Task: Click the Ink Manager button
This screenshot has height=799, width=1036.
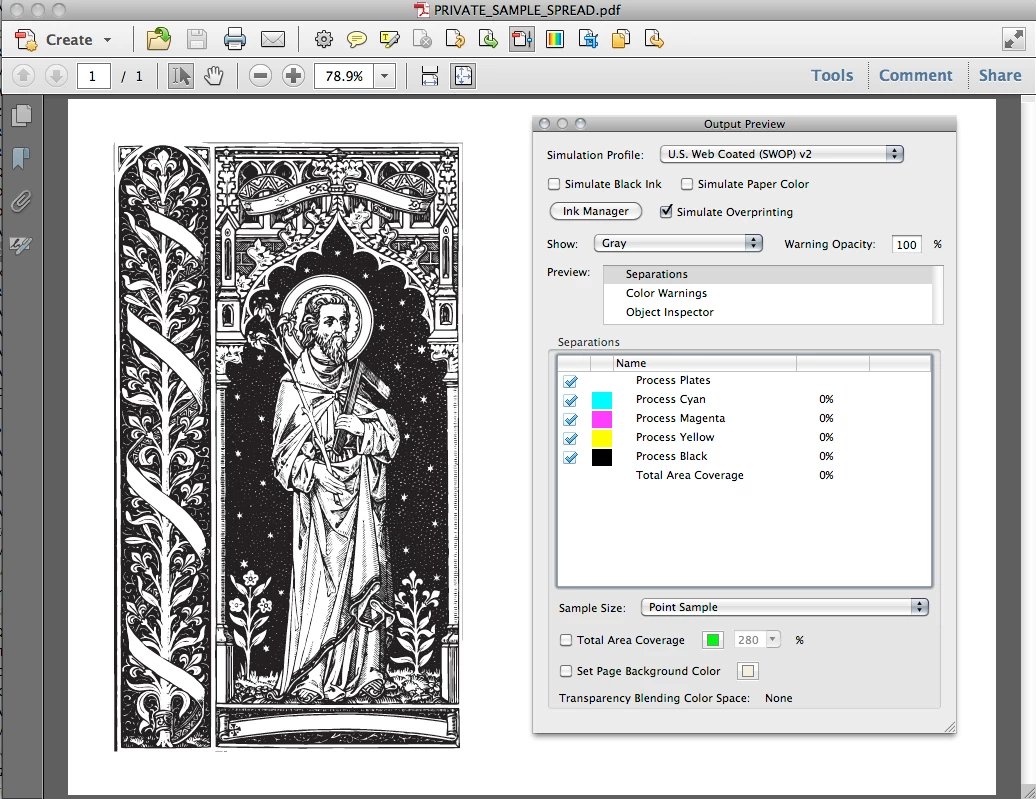Action: pos(595,212)
